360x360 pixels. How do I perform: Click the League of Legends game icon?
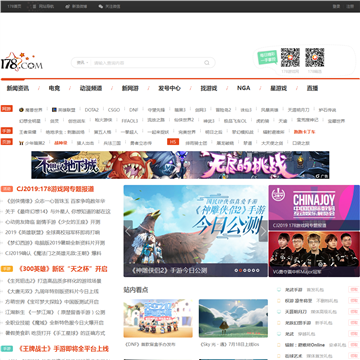(x=54, y=110)
